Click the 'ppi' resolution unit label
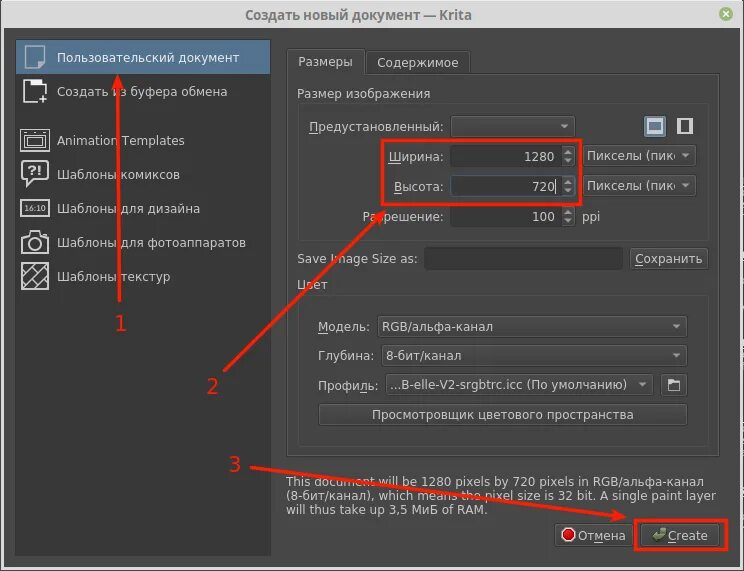This screenshot has width=744, height=571. [591, 217]
